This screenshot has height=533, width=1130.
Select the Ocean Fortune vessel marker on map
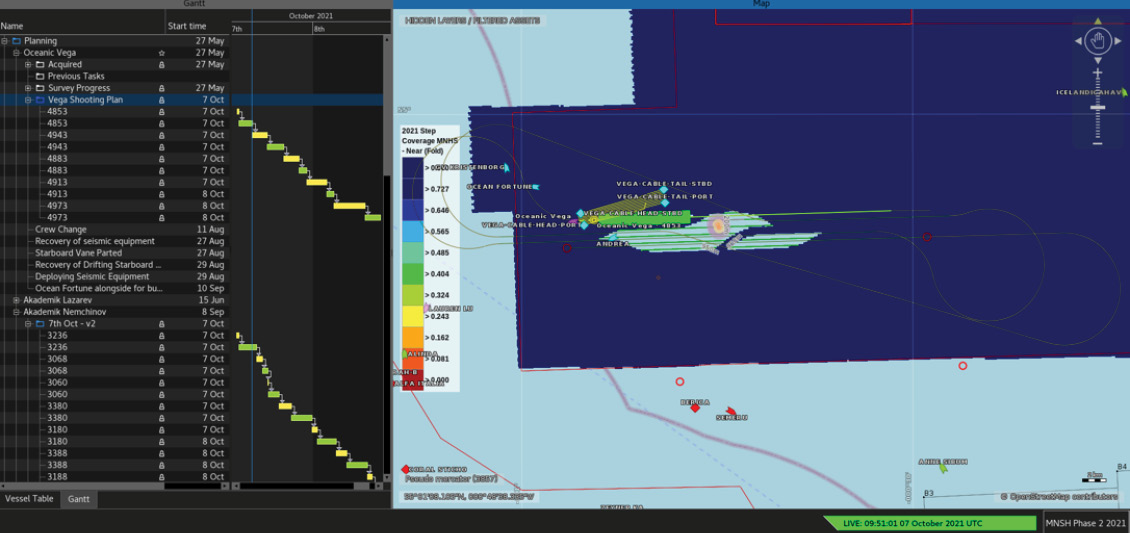click(535, 187)
